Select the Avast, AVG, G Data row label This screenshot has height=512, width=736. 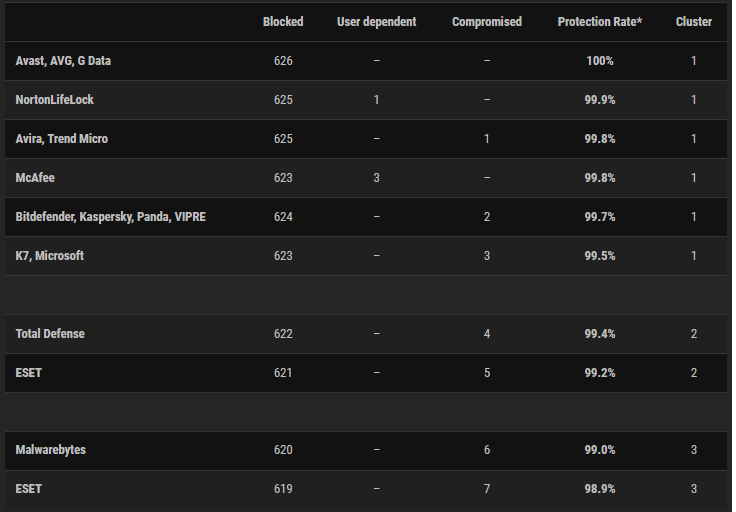pyautogui.click(x=63, y=61)
